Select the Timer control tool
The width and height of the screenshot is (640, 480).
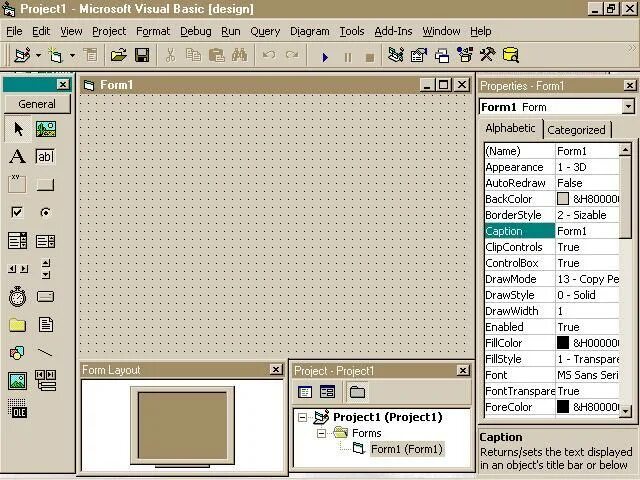point(18,297)
